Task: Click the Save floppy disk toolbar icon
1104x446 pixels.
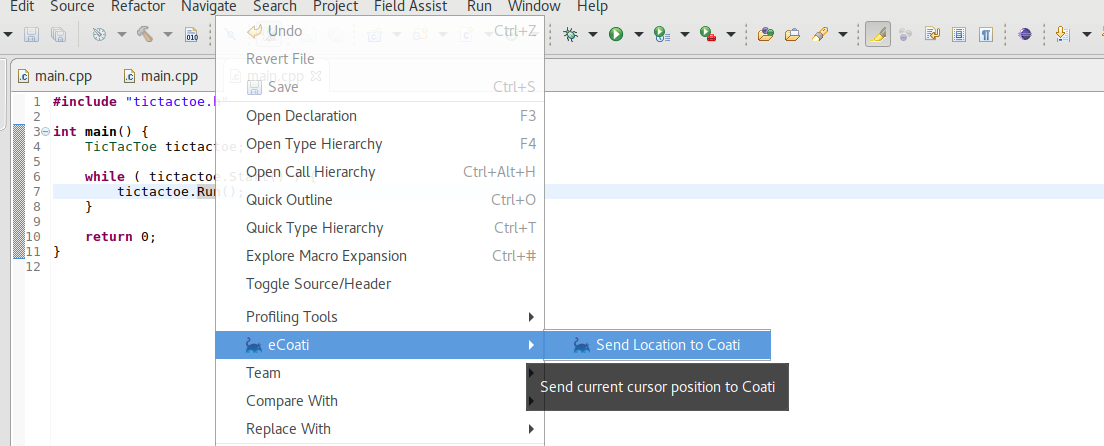Action: coord(31,34)
